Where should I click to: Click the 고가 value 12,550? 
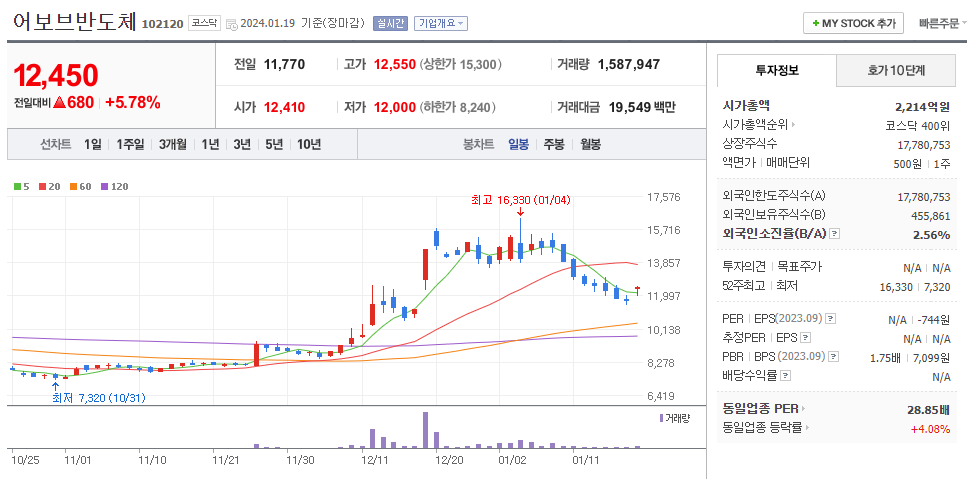coord(395,64)
